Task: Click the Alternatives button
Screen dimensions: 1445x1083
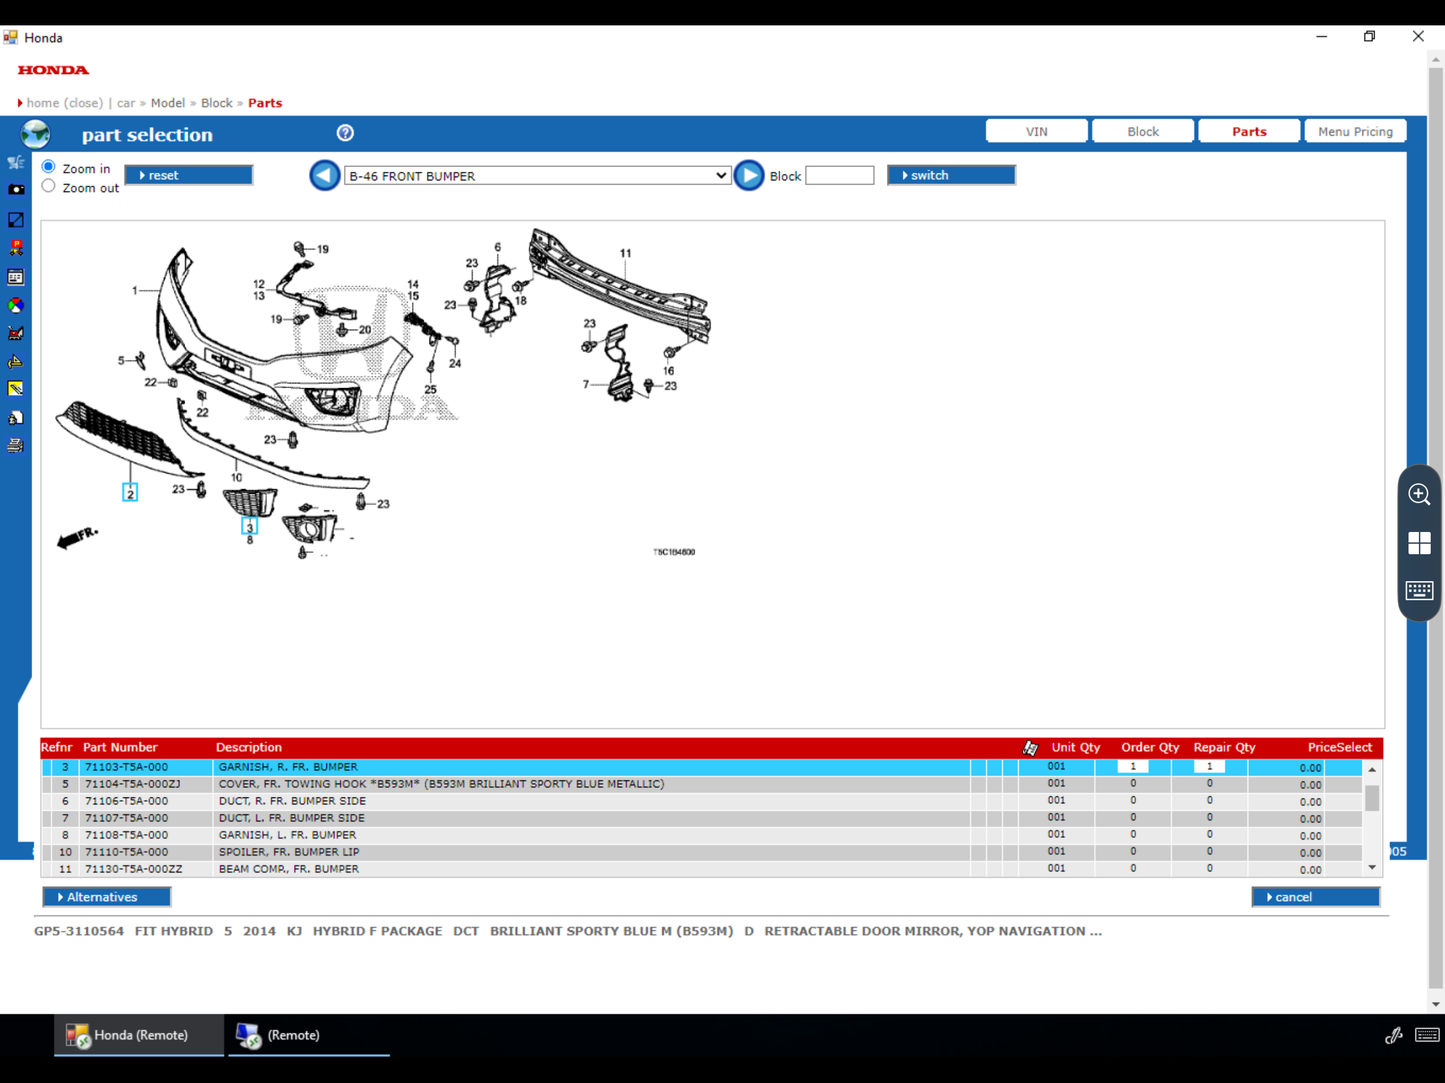Action: point(106,897)
